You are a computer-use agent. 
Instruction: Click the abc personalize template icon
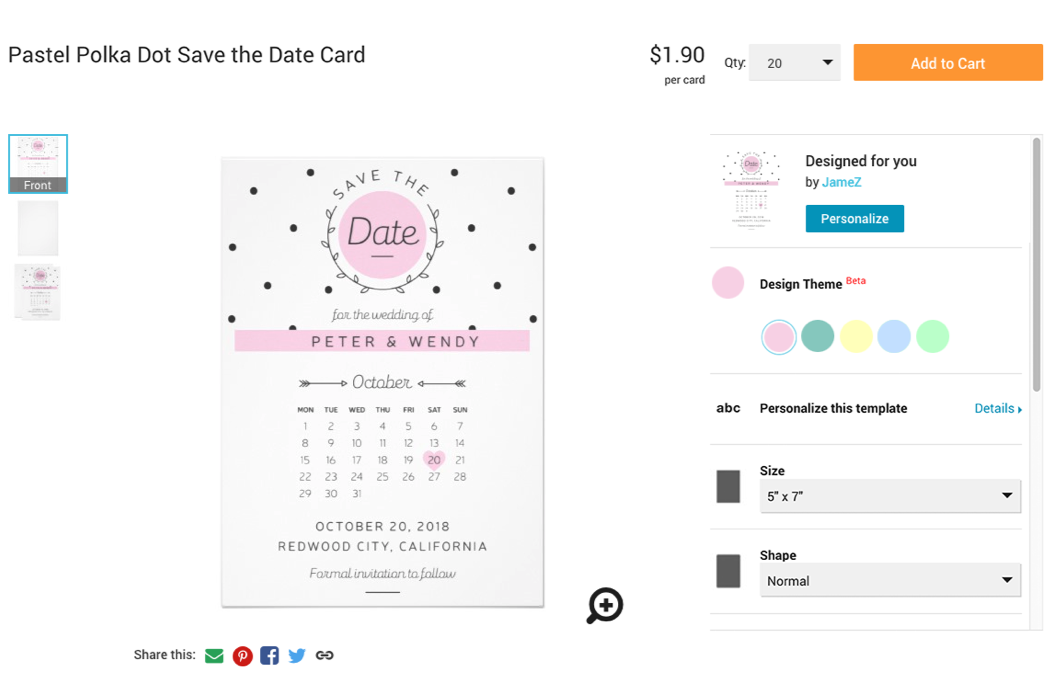[728, 409]
